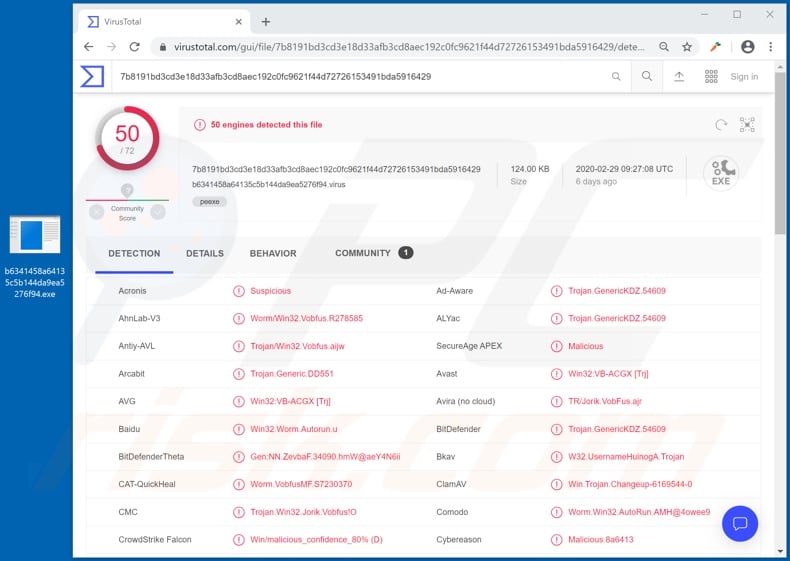
Task: Click Win.Trojan.Changeup-6169544-0 result
Action: pos(630,484)
